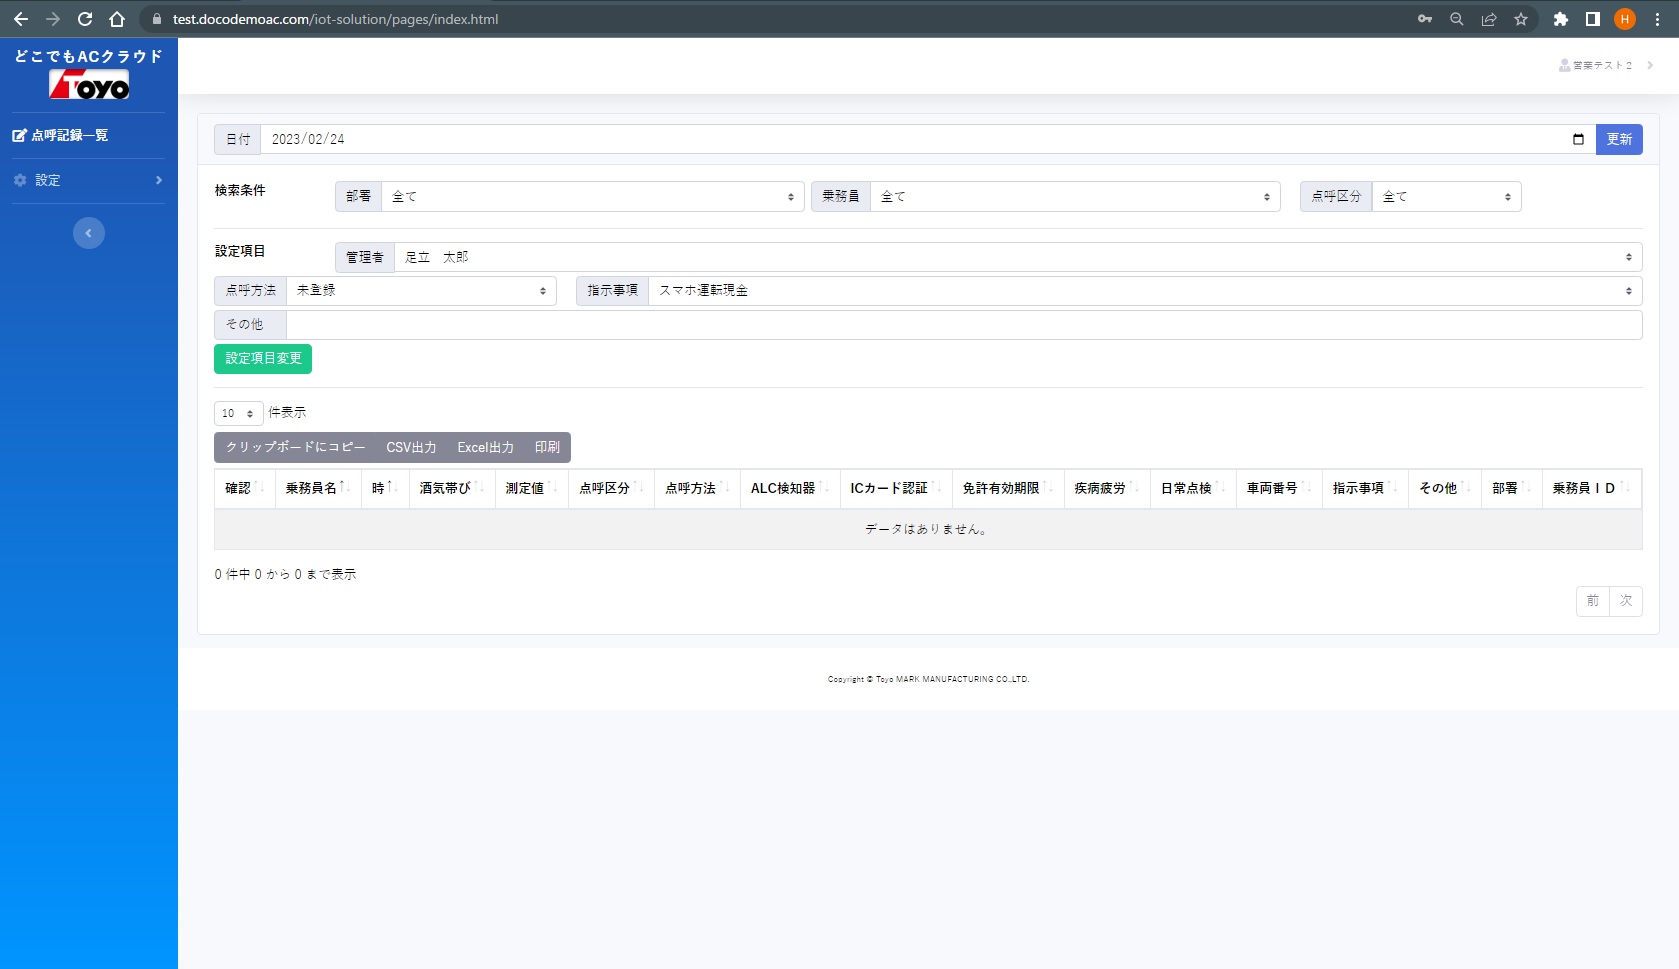Click the その他 text input field
The width and height of the screenshot is (1679, 969).
[x=963, y=325]
